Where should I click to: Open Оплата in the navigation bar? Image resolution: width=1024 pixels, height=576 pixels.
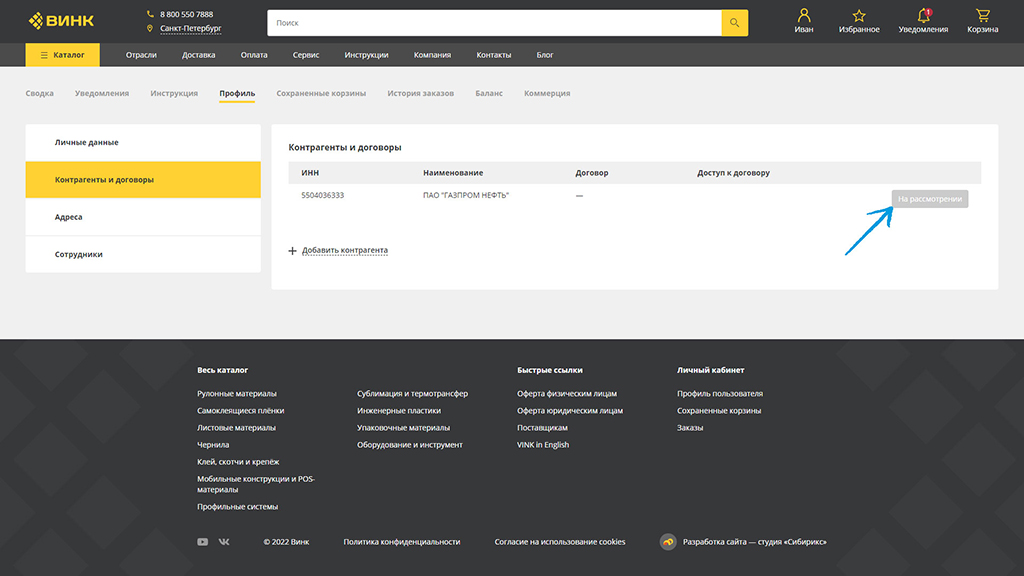pyautogui.click(x=254, y=55)
